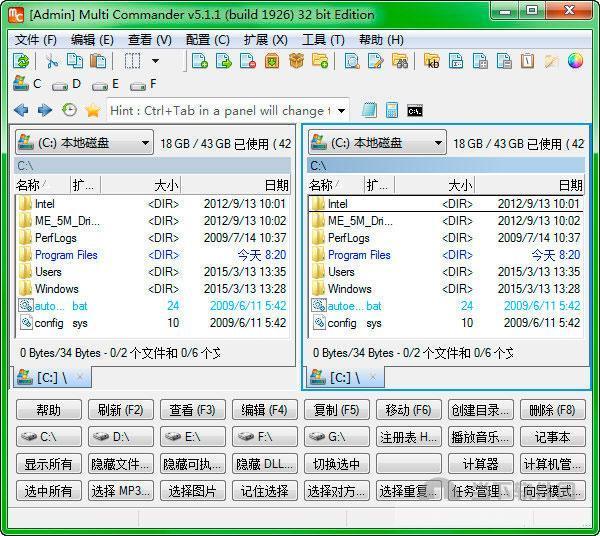
Task: Click the 刷新 (F2) button
Action: coord(121,410)
